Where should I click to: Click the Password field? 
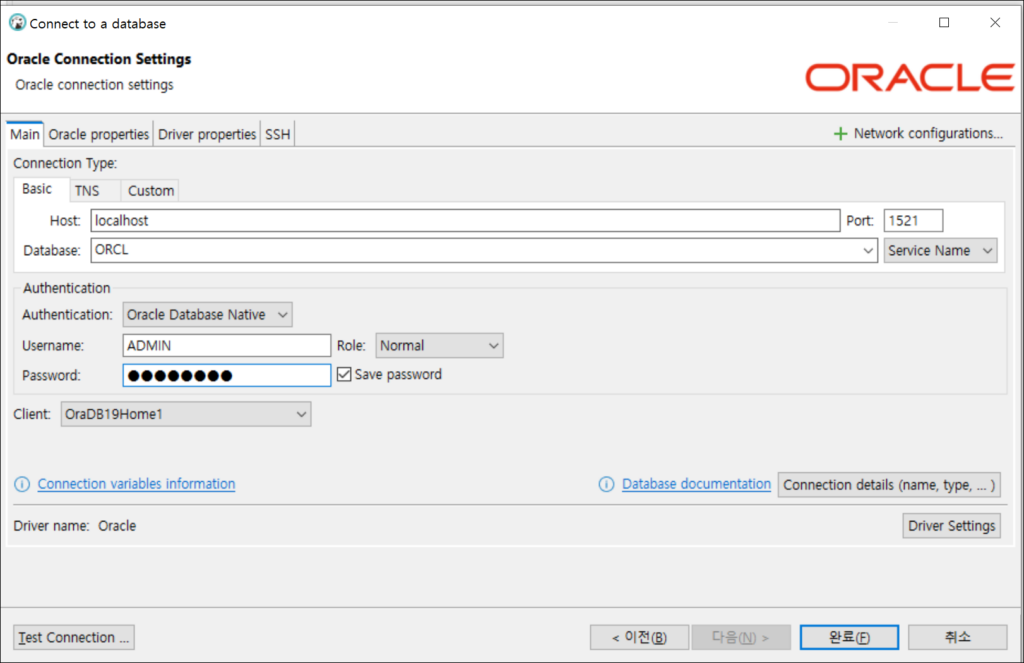pos(227,376)
